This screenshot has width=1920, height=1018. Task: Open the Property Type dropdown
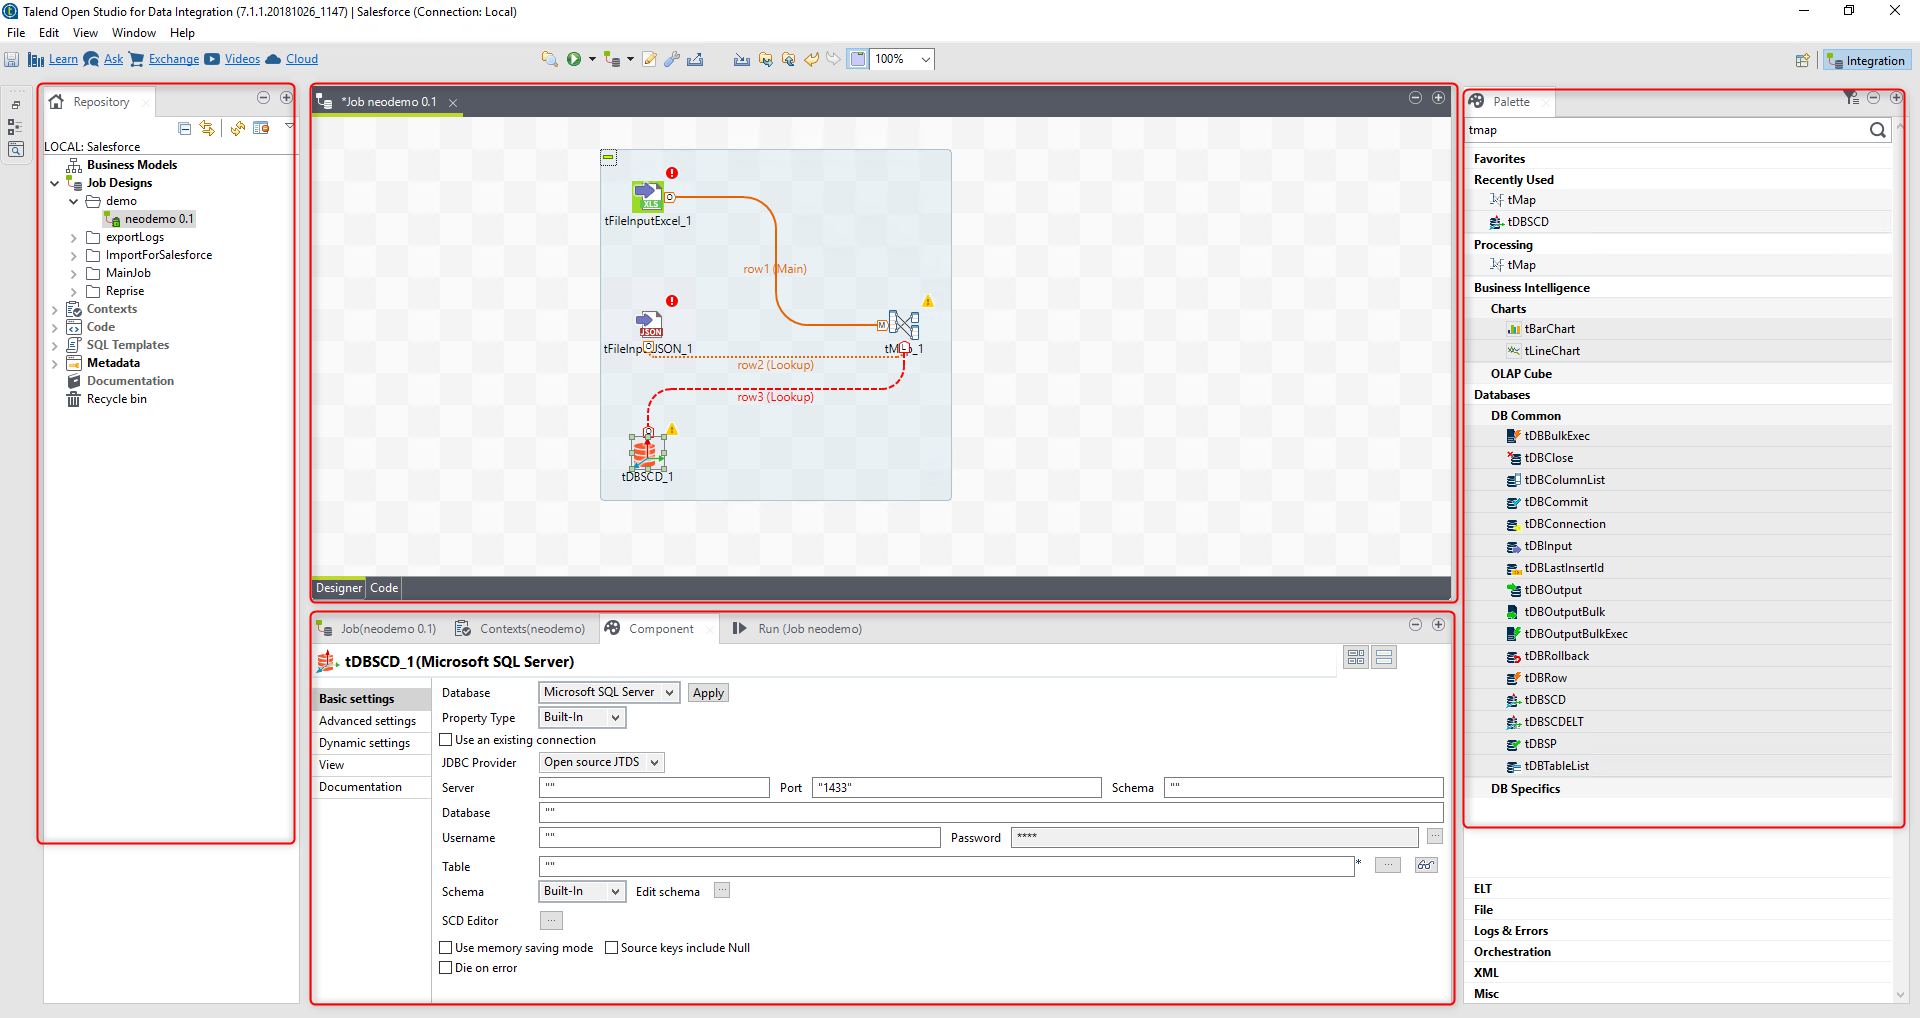[582, 717]
